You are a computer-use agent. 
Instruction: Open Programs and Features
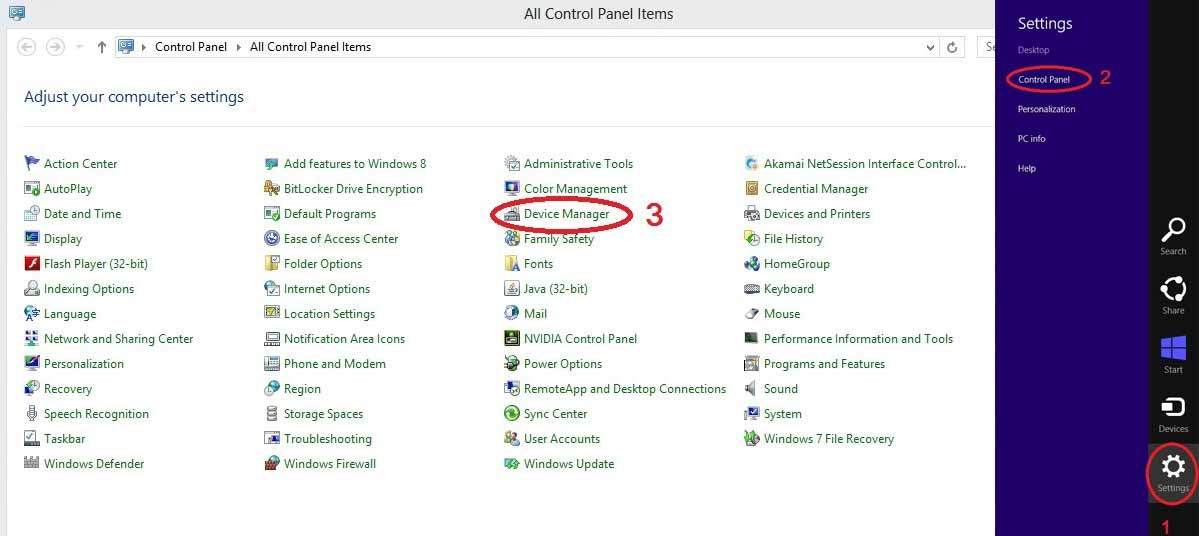(x=824, y=363)
